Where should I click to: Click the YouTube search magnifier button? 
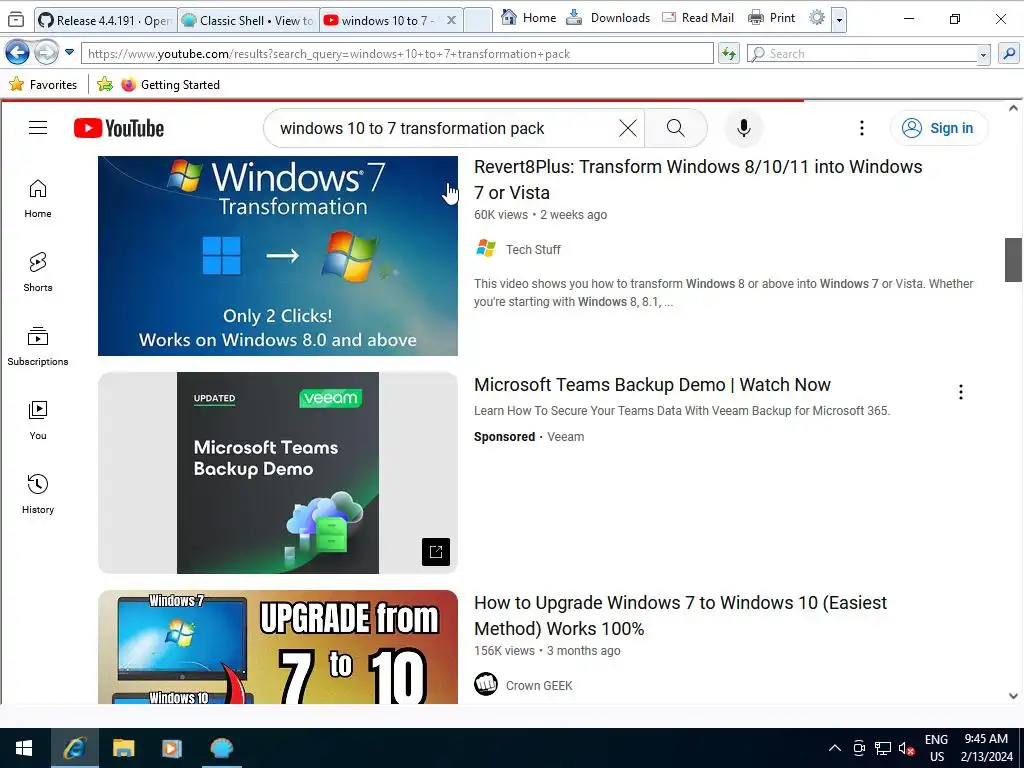click(x=676, y=128)
